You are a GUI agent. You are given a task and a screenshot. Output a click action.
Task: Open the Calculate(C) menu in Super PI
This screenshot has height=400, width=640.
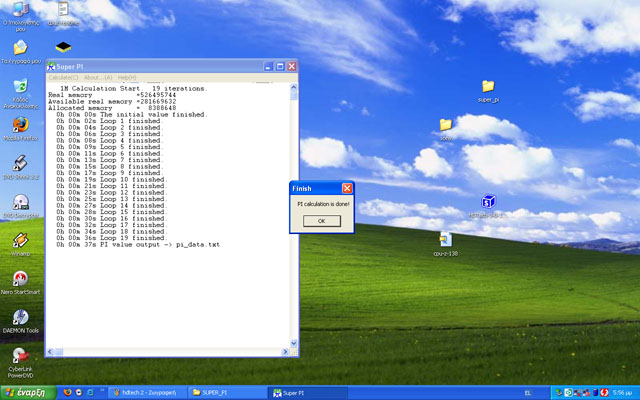tap(63, 78)
